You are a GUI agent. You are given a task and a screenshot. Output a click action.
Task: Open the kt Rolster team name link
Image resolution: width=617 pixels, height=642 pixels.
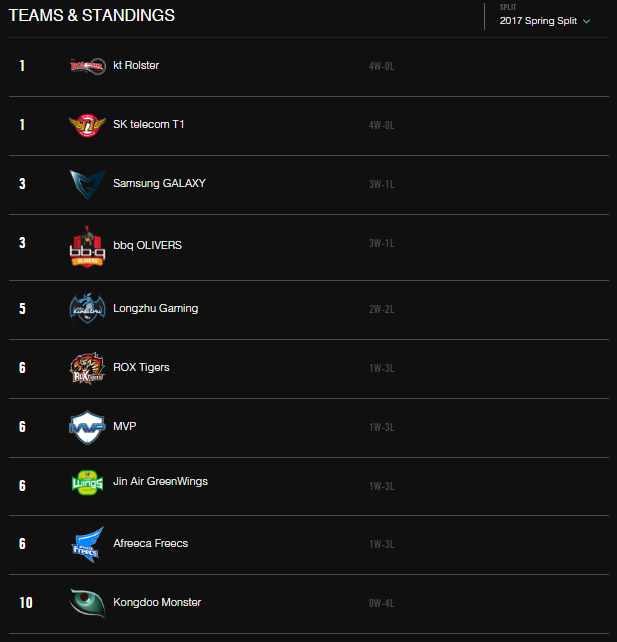pyautogui.click(x=136, y=66)
